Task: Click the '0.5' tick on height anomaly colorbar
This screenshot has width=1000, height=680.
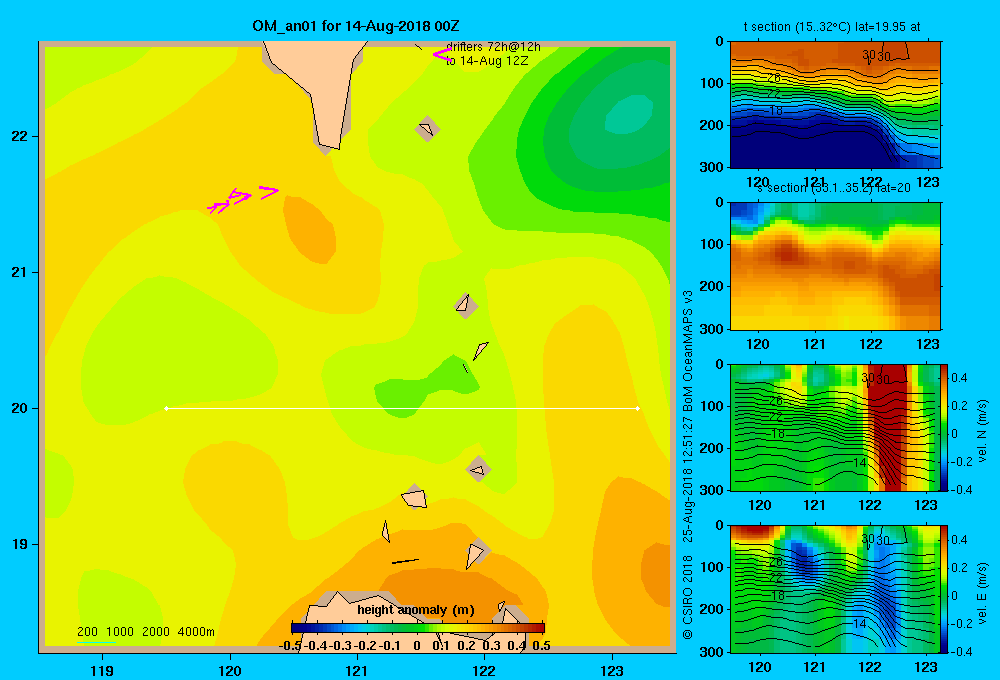Action: pos(541,646)
